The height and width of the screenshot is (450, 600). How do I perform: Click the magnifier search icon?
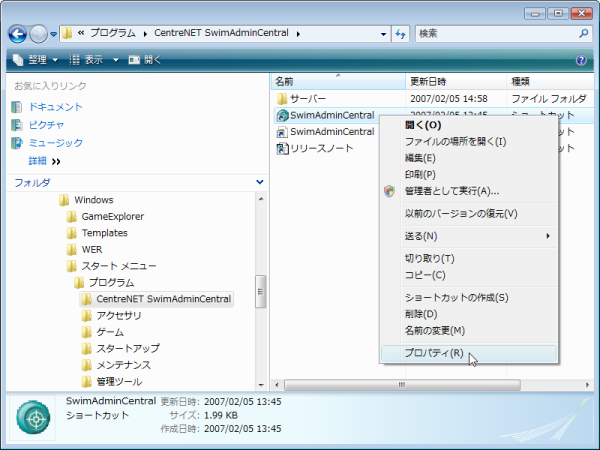584,34
